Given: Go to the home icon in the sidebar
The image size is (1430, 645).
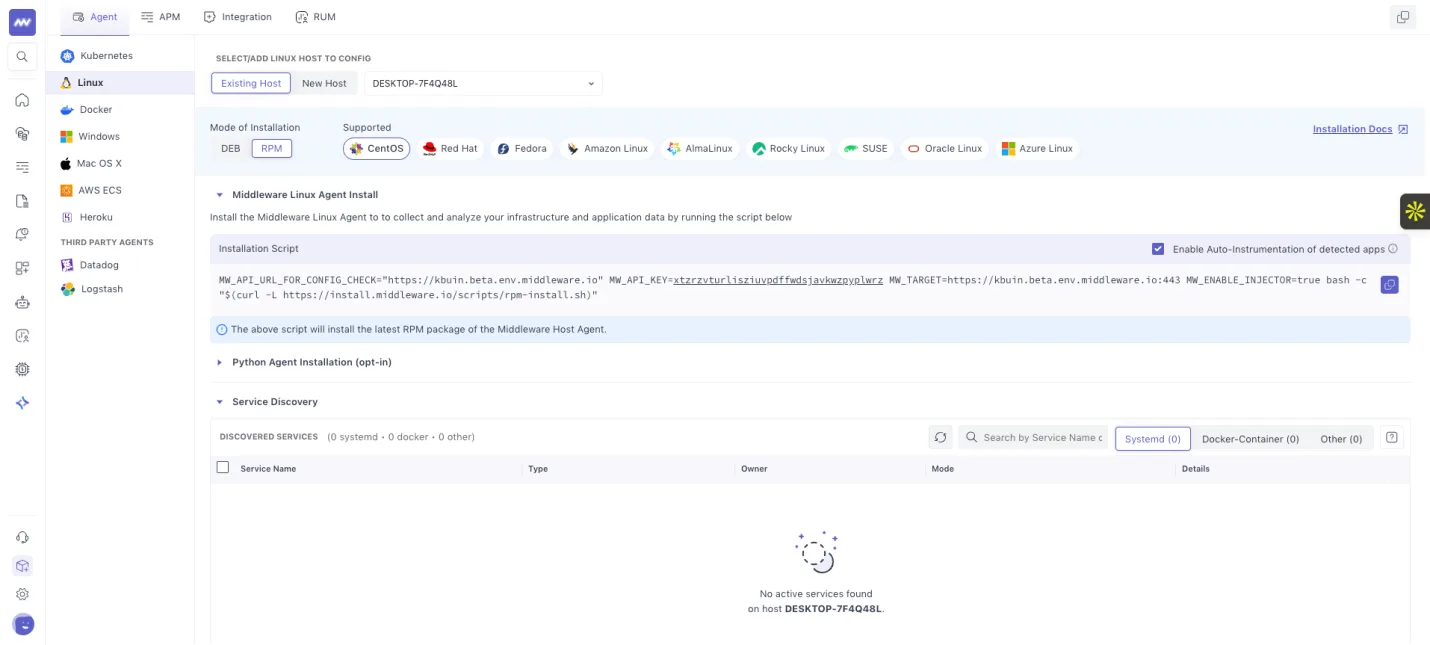Looking at the screenshot, I should (22, 100).
